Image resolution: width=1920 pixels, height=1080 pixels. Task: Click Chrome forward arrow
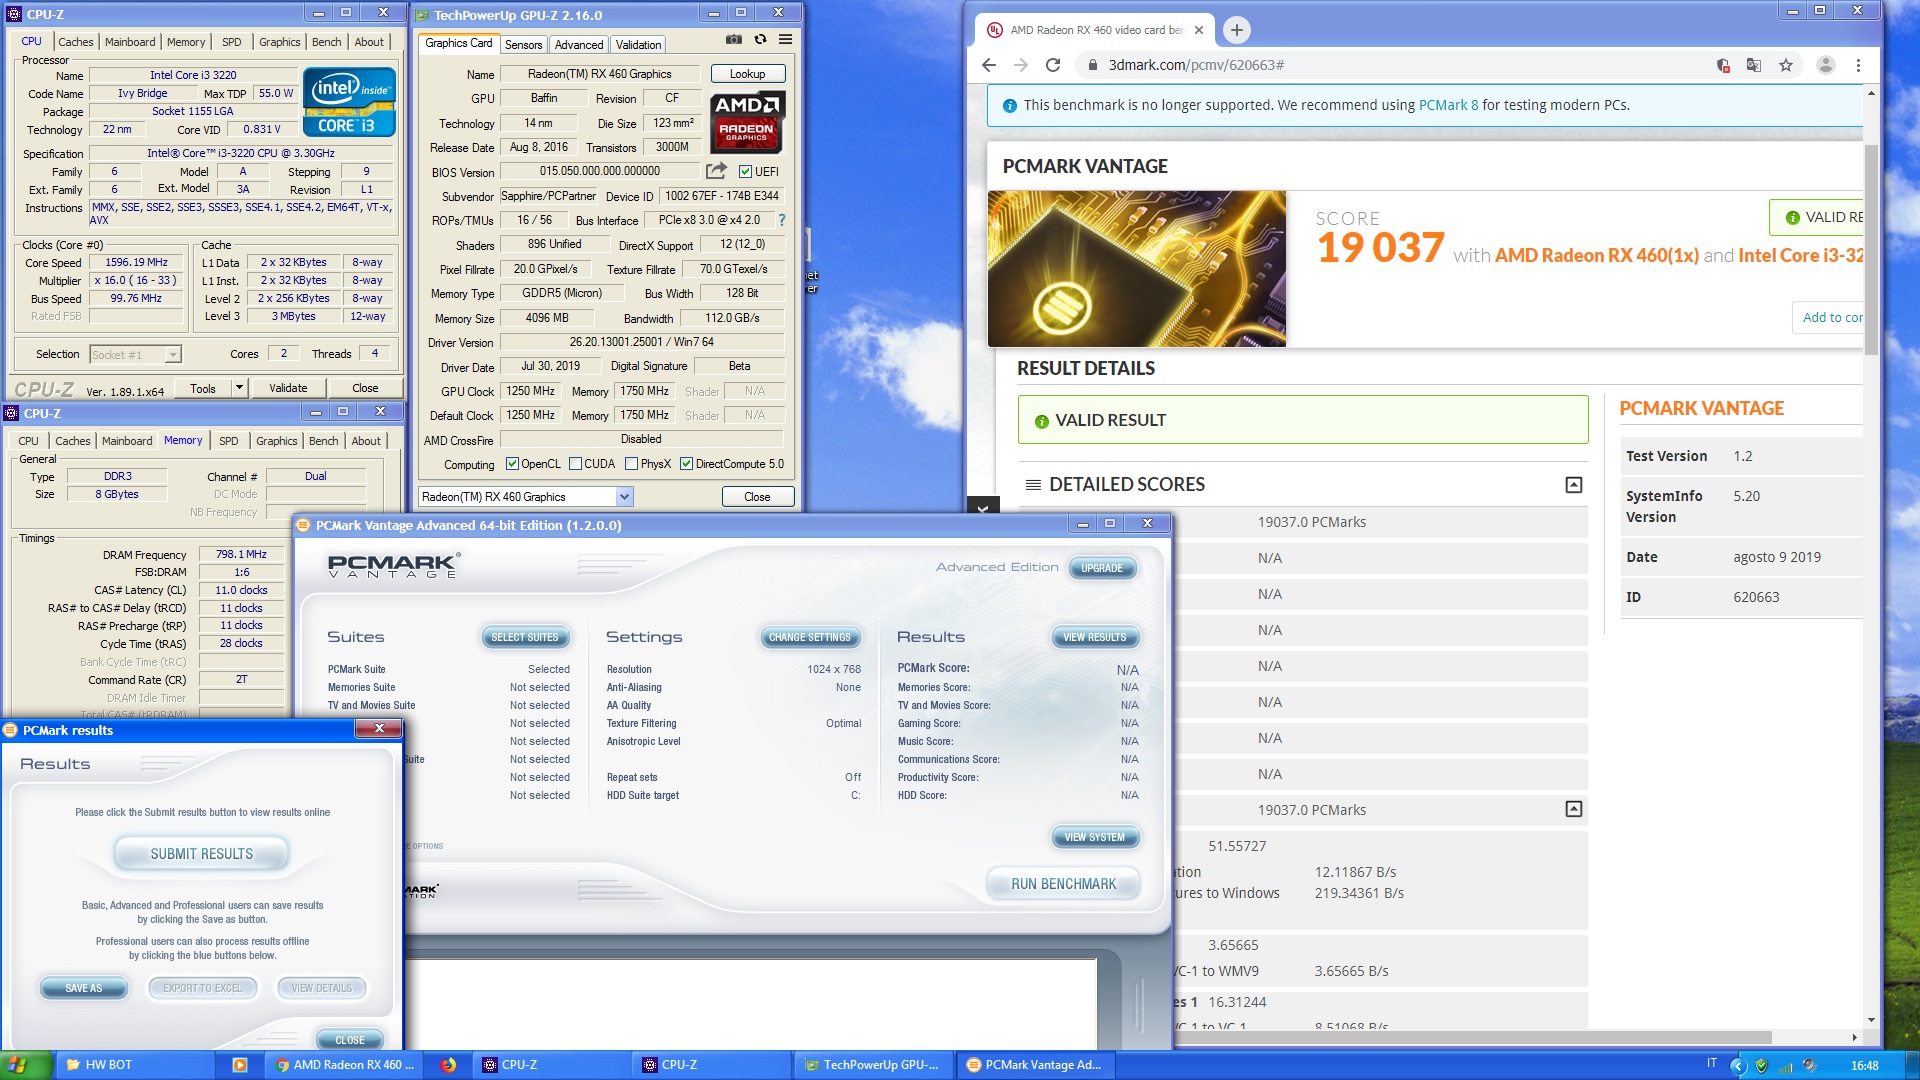tap(1021, 65)
